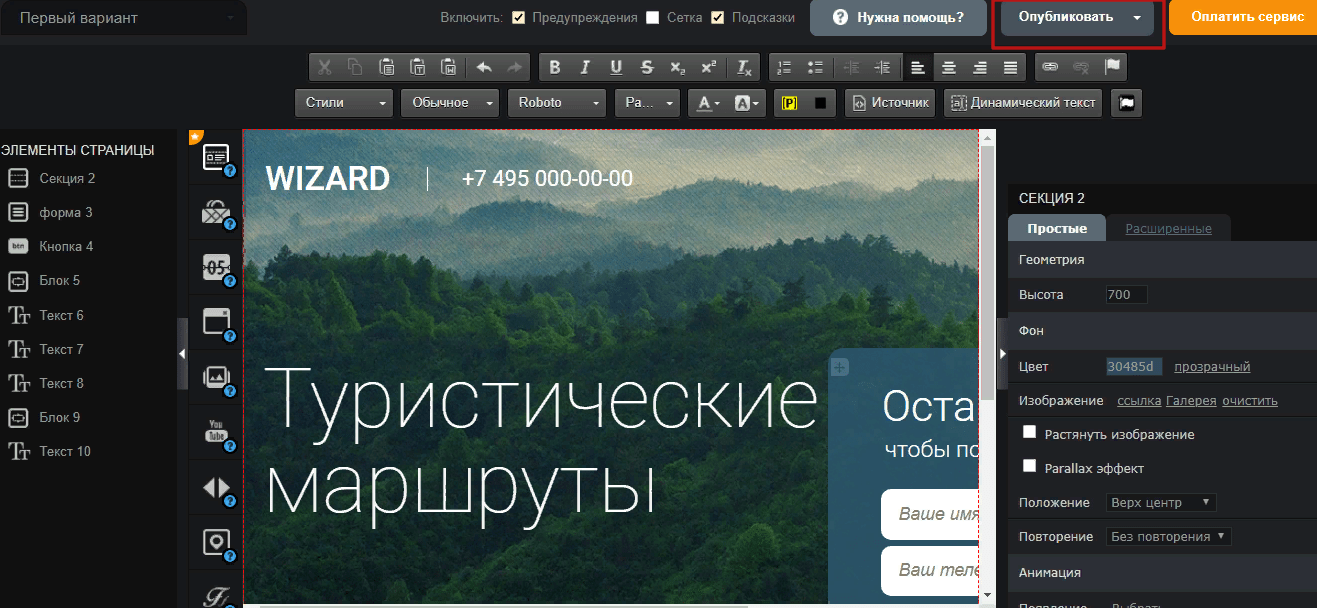Open the background color picker dropdown
This screenshot has width=1317, height=608.
tap(747, 102)
